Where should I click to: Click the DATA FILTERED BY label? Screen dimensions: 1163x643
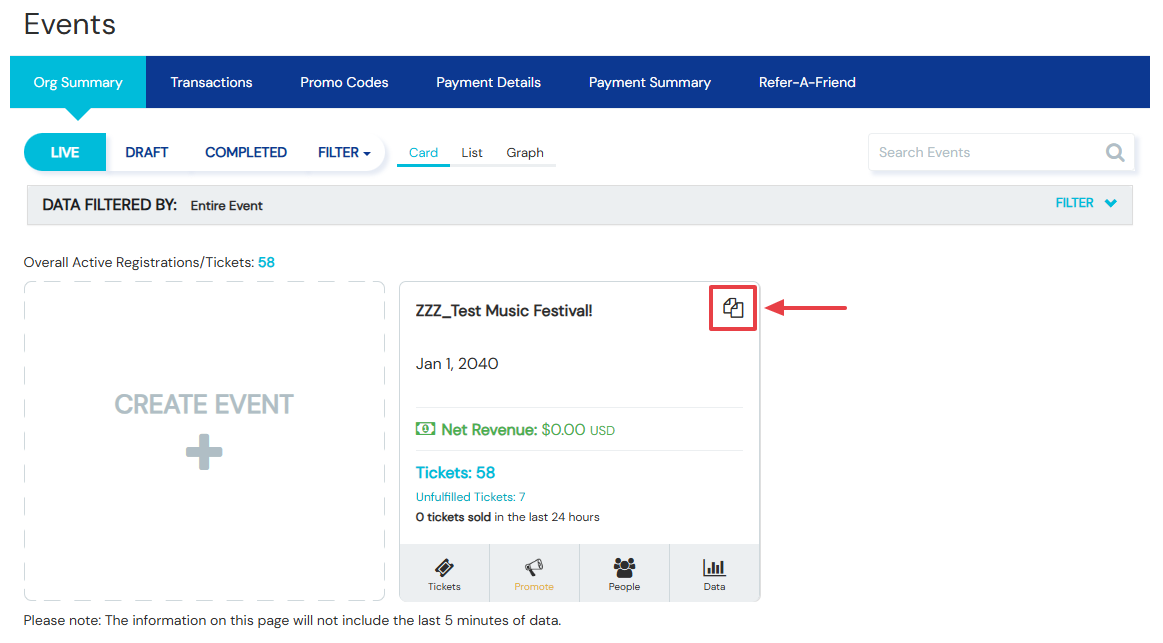pos(110,205)
